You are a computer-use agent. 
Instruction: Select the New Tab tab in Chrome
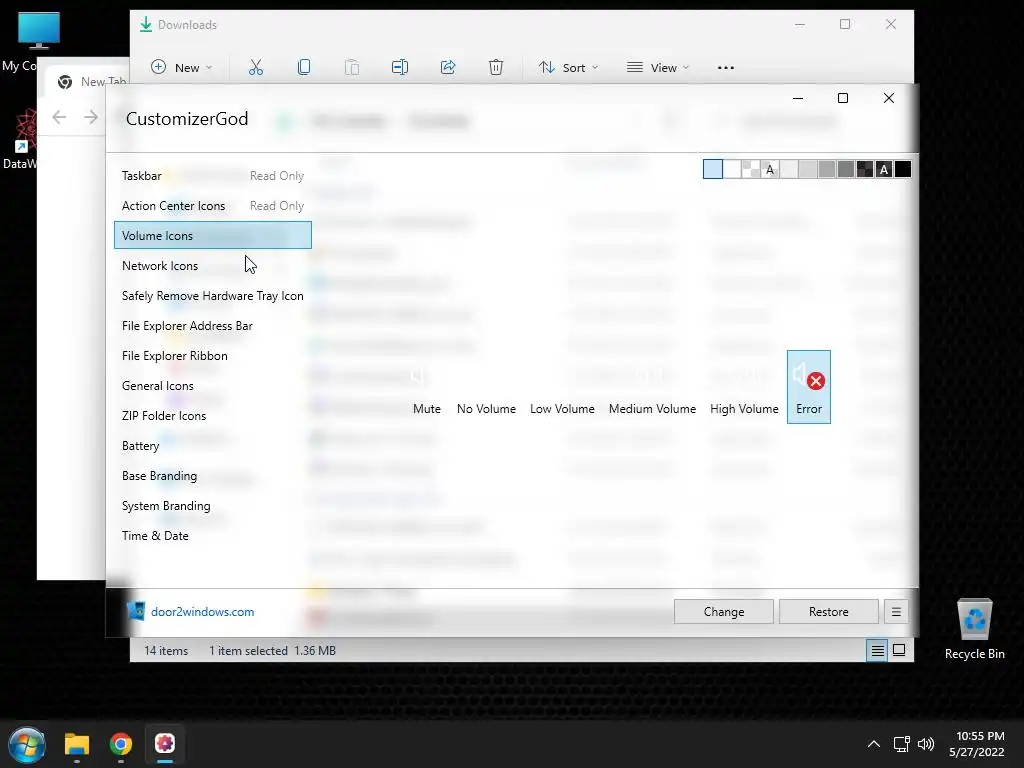(x=91, y=82)
